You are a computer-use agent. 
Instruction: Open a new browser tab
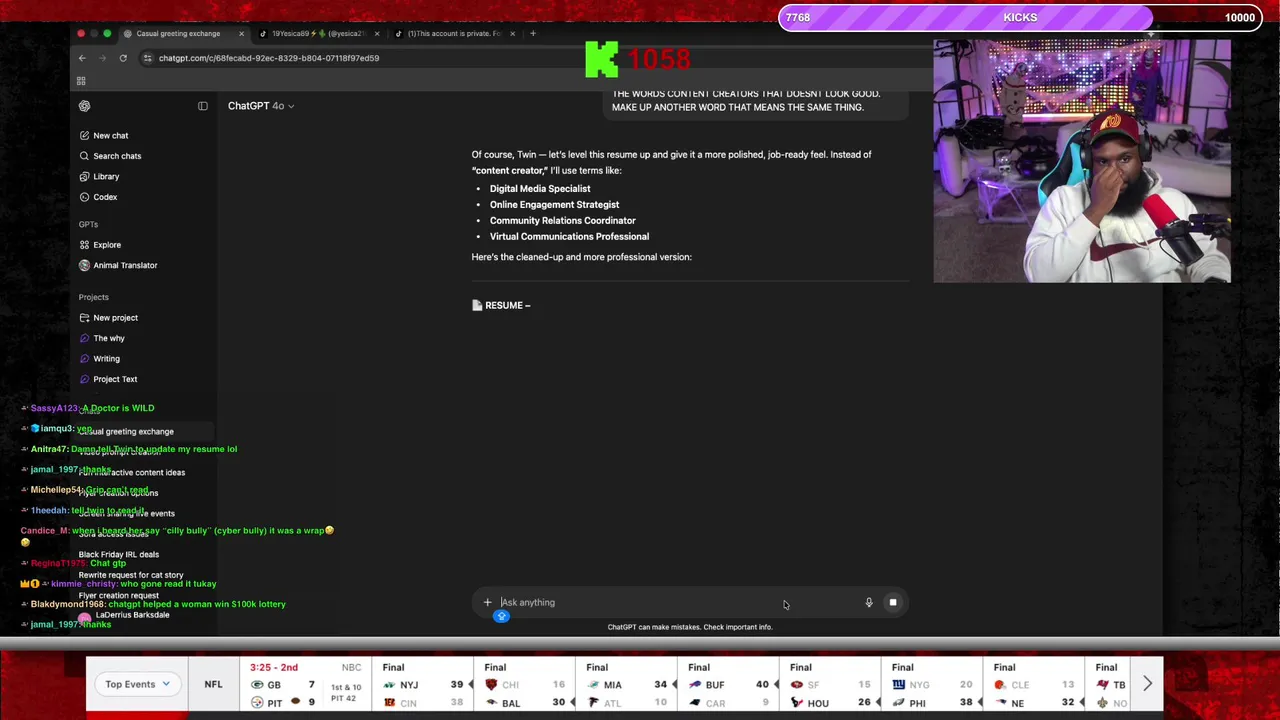533,33
